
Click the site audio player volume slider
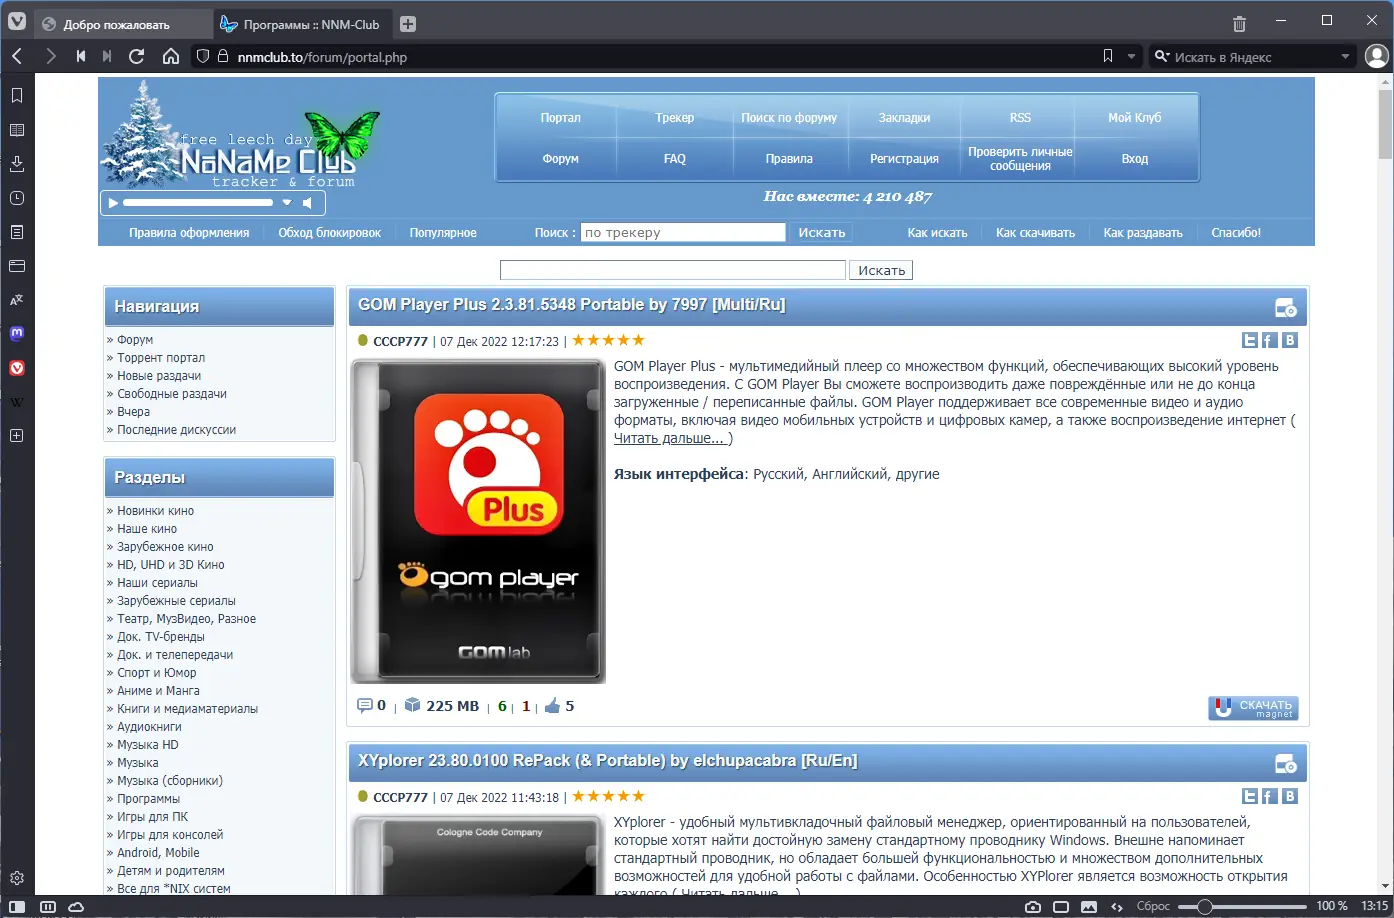(198, 202)
